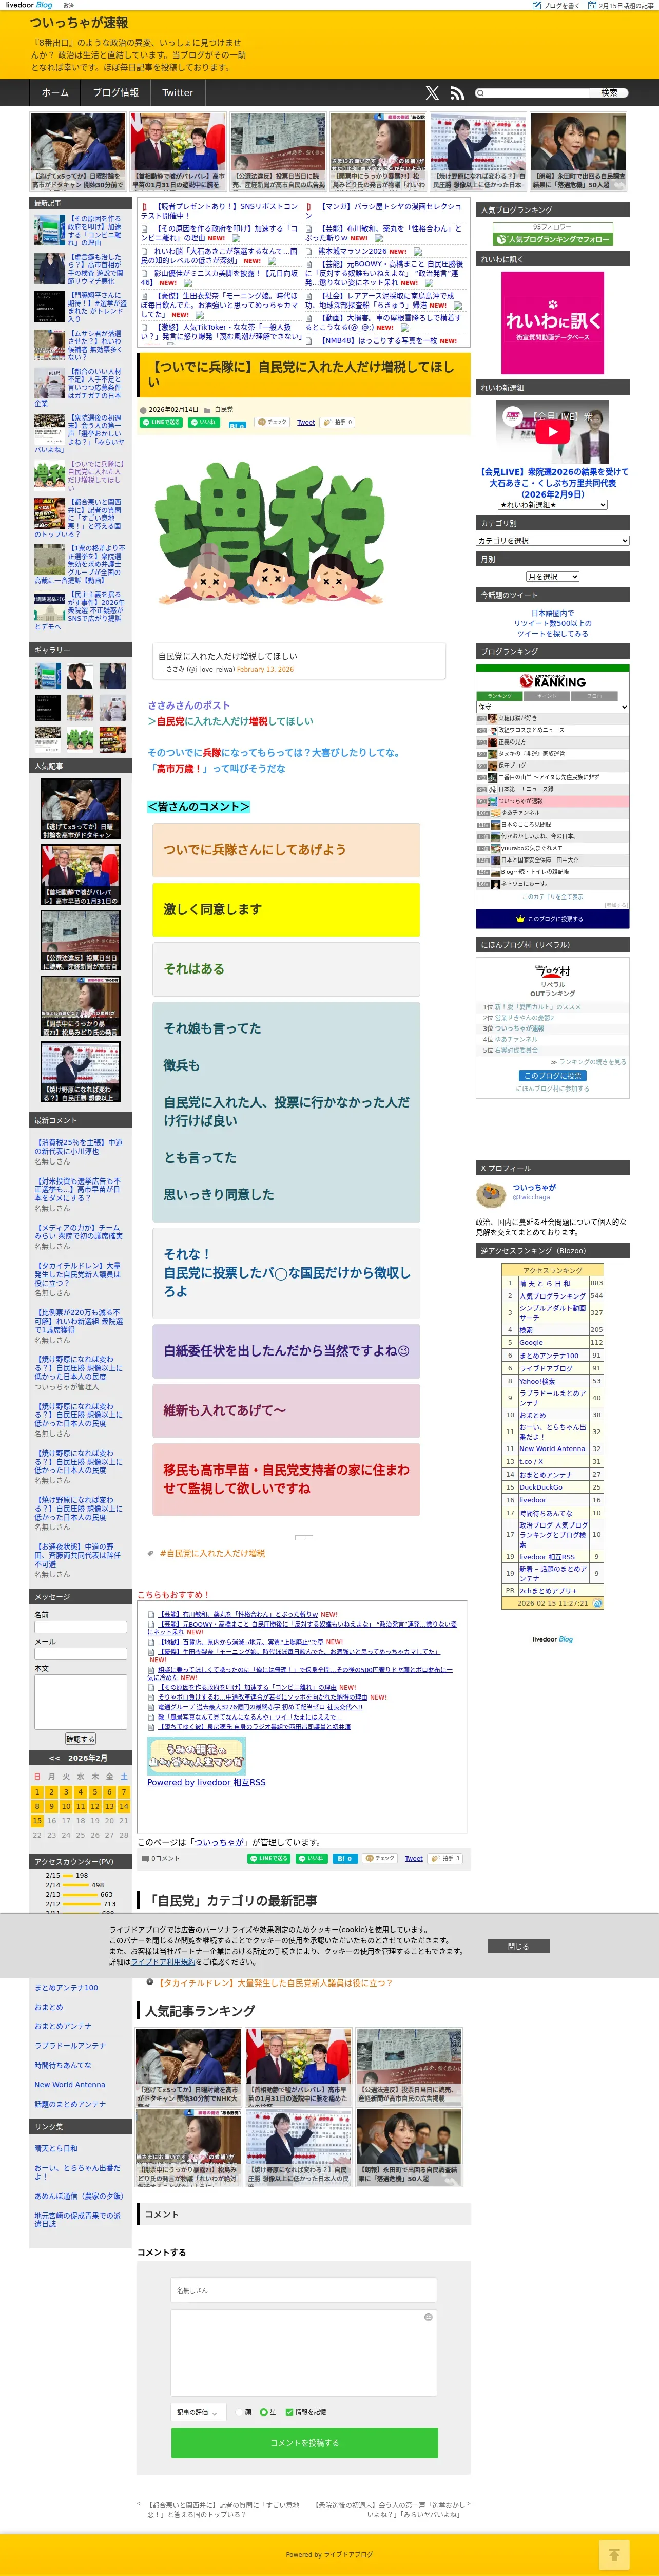Click the top Hatena 'B!' bookmark button

pos(237,424)
